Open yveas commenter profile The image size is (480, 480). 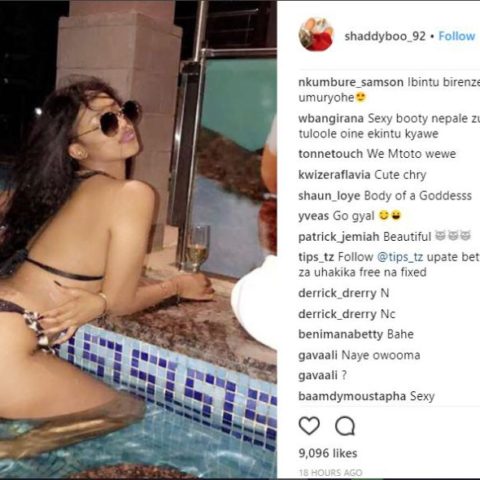313,216
